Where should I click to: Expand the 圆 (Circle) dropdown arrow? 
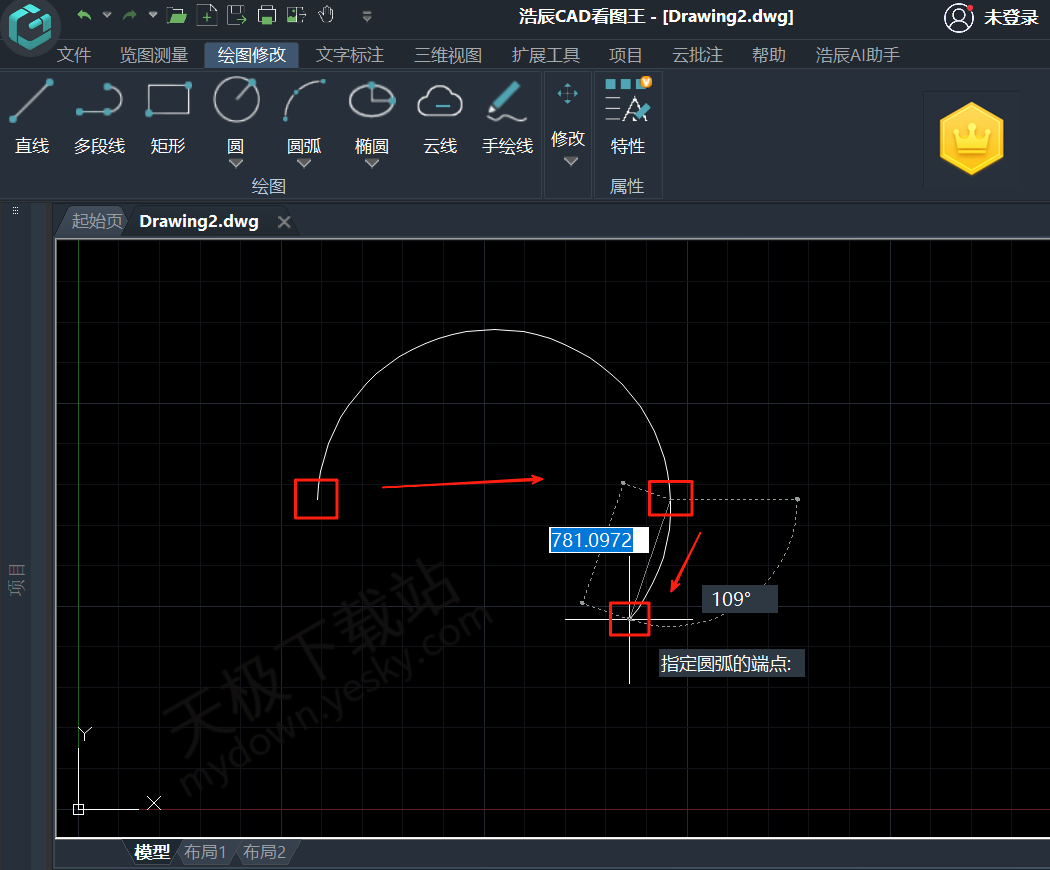(x=236, y=164)
